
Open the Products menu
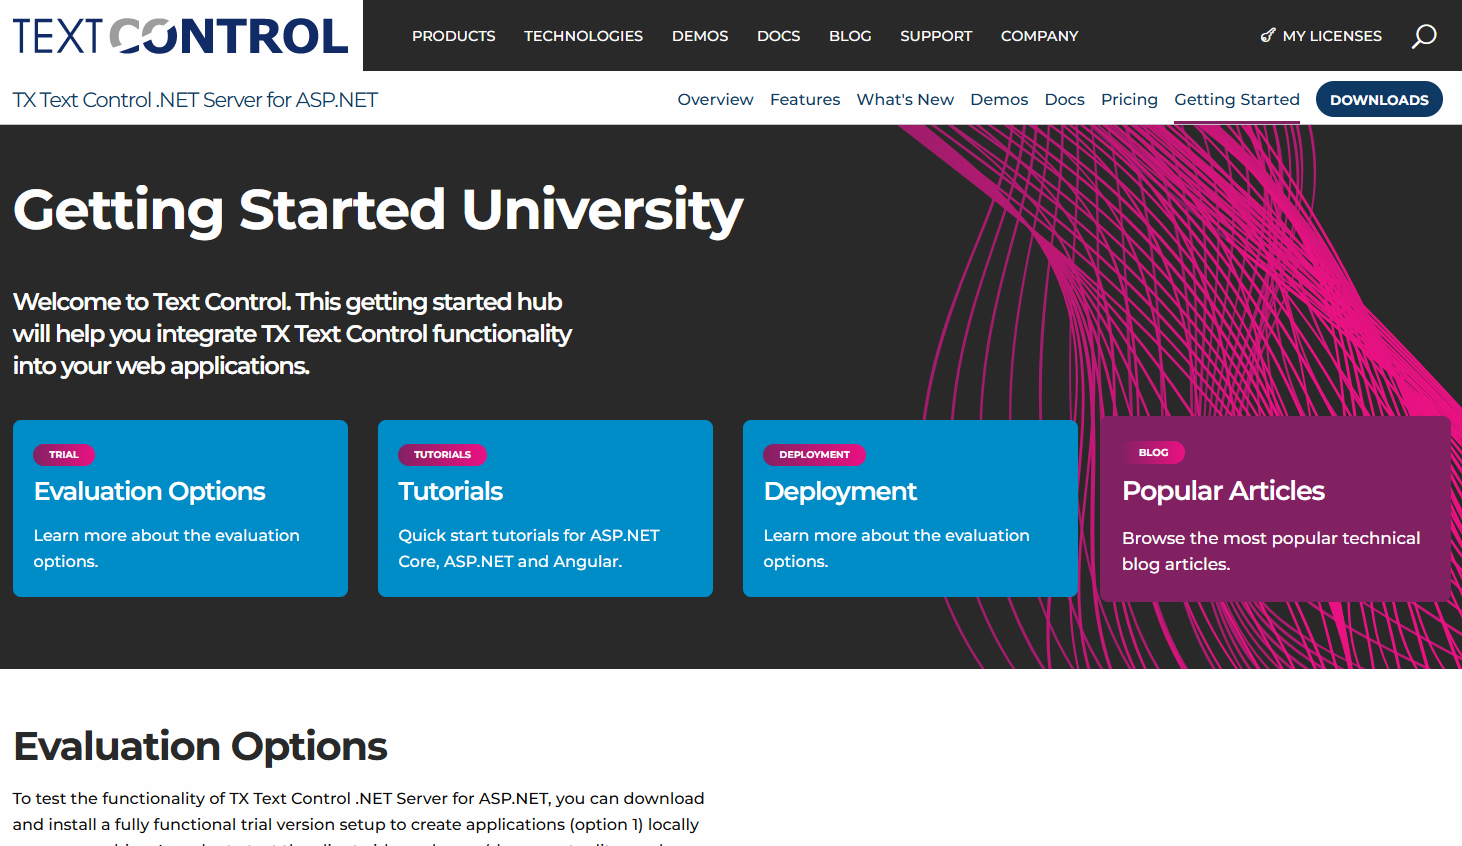coord(454,36)
